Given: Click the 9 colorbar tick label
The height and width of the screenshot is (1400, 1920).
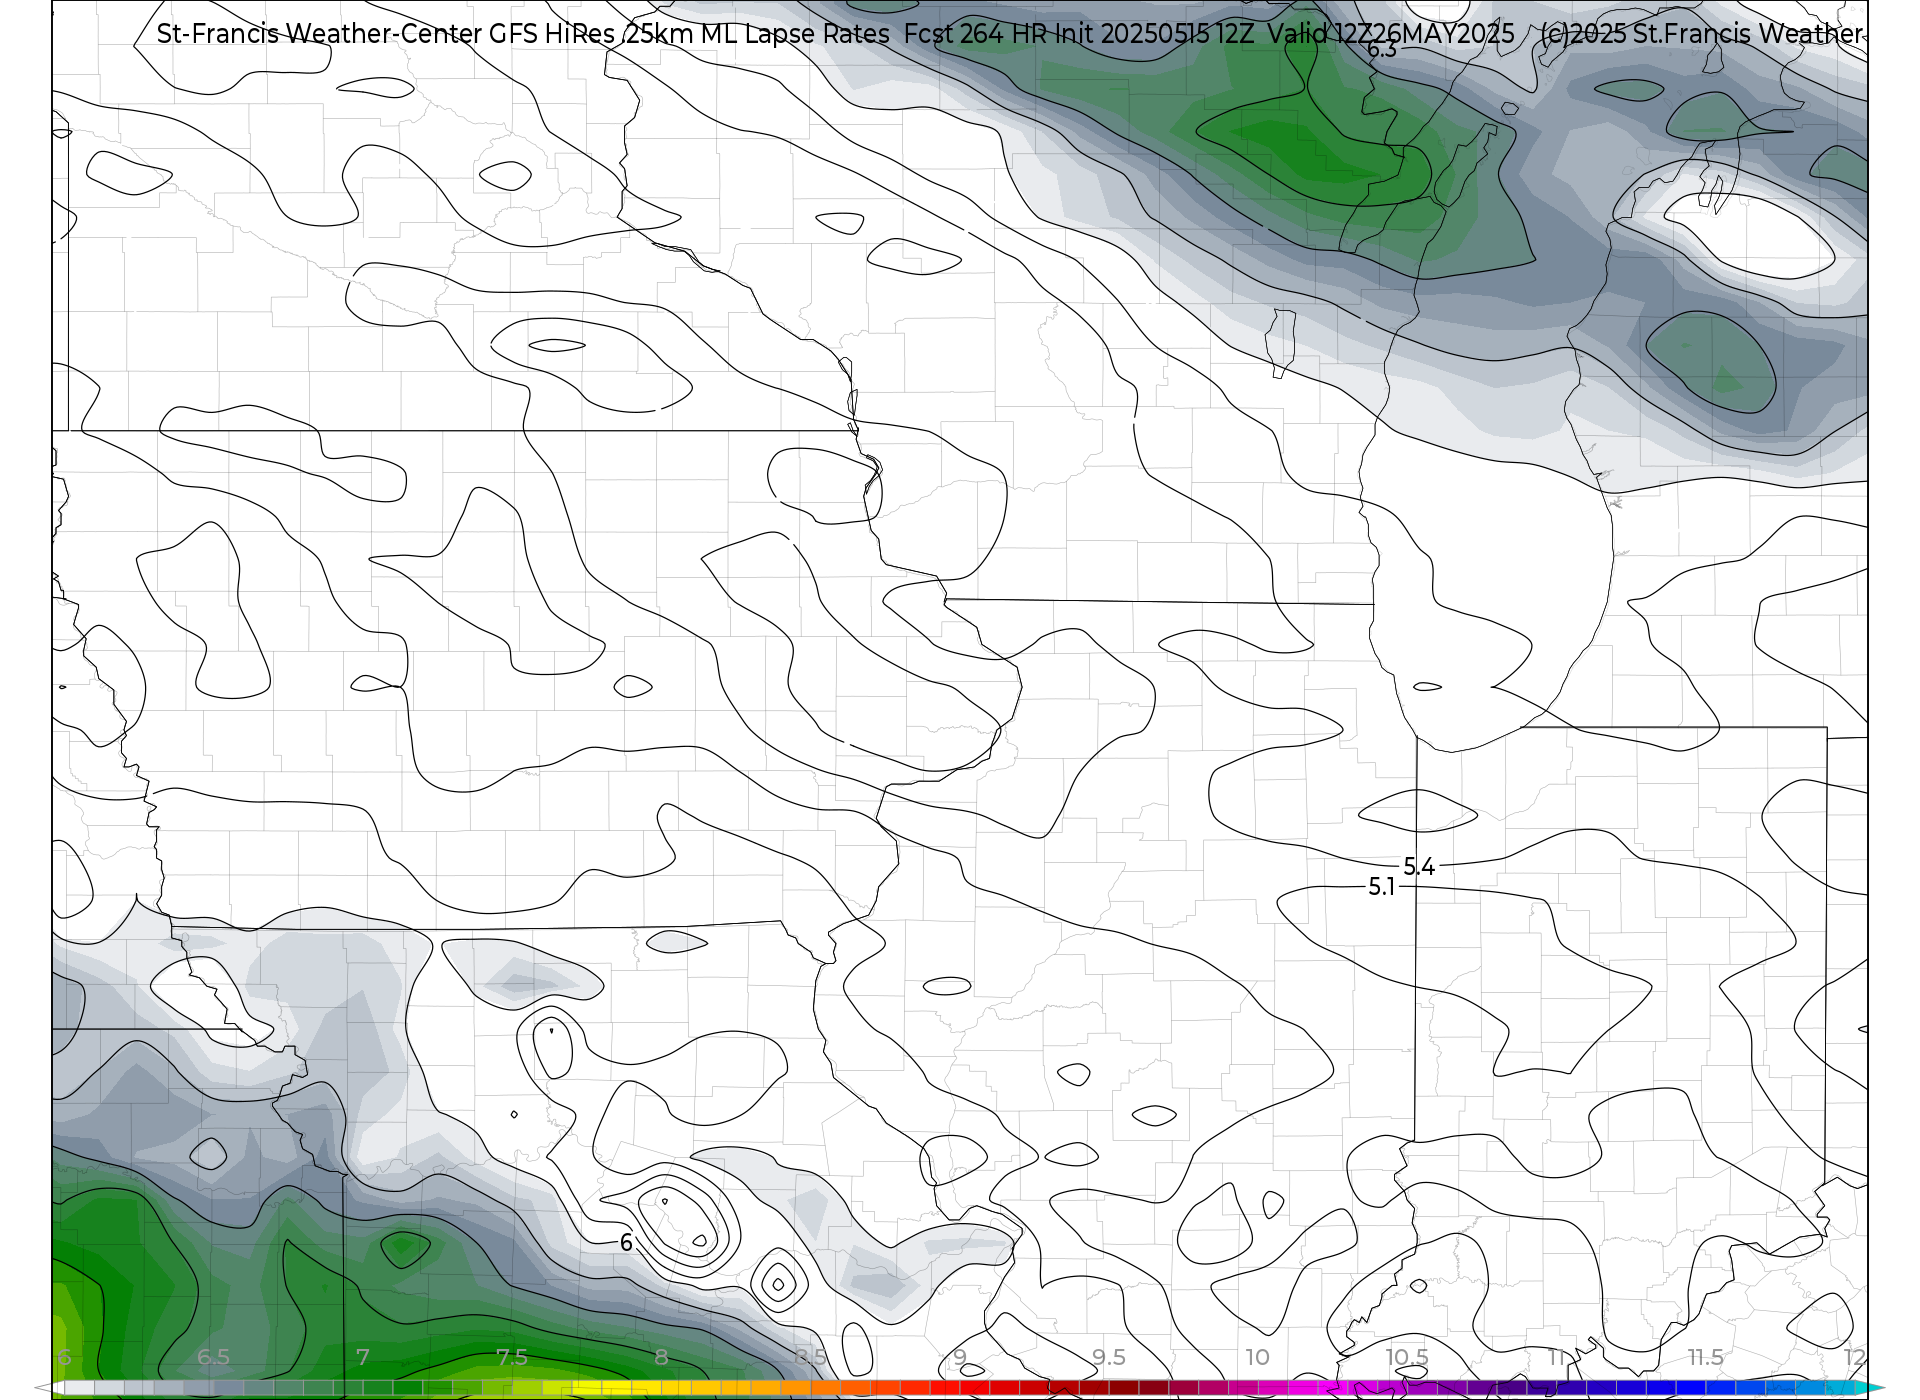Looking at the screenshot, I should pyautogui.click(x=960, y=1357).
